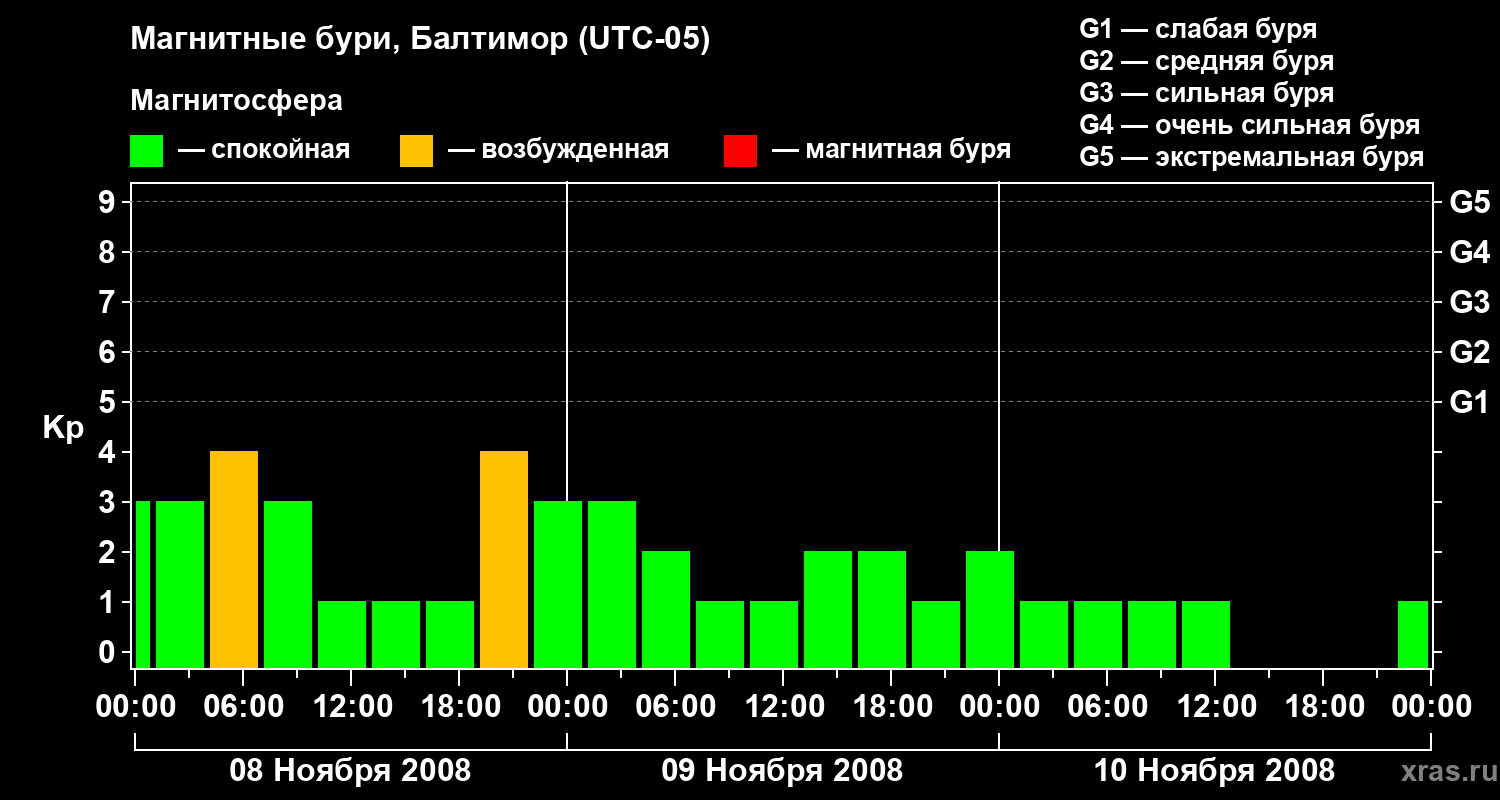This screenshot has height=800, width=1500.
Task: Click the Kp 3 green bar crossing midnight into 09 Ноября
Action: (x=558, y=584)
